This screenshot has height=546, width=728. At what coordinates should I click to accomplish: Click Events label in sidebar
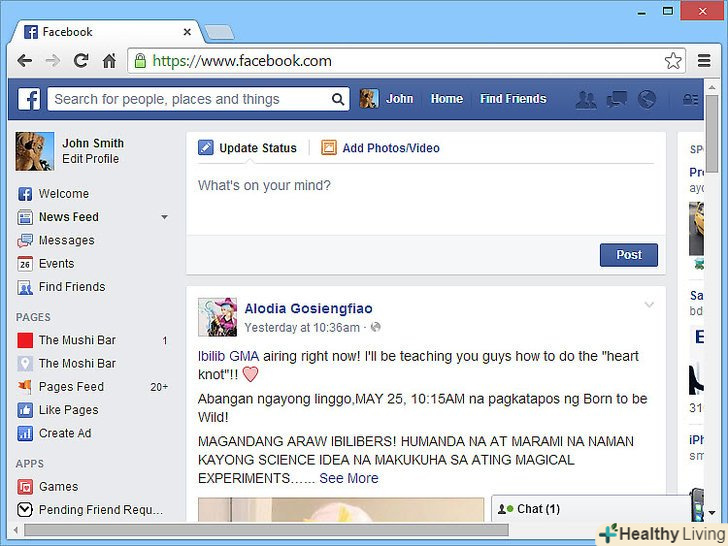[x=57, y=264]
